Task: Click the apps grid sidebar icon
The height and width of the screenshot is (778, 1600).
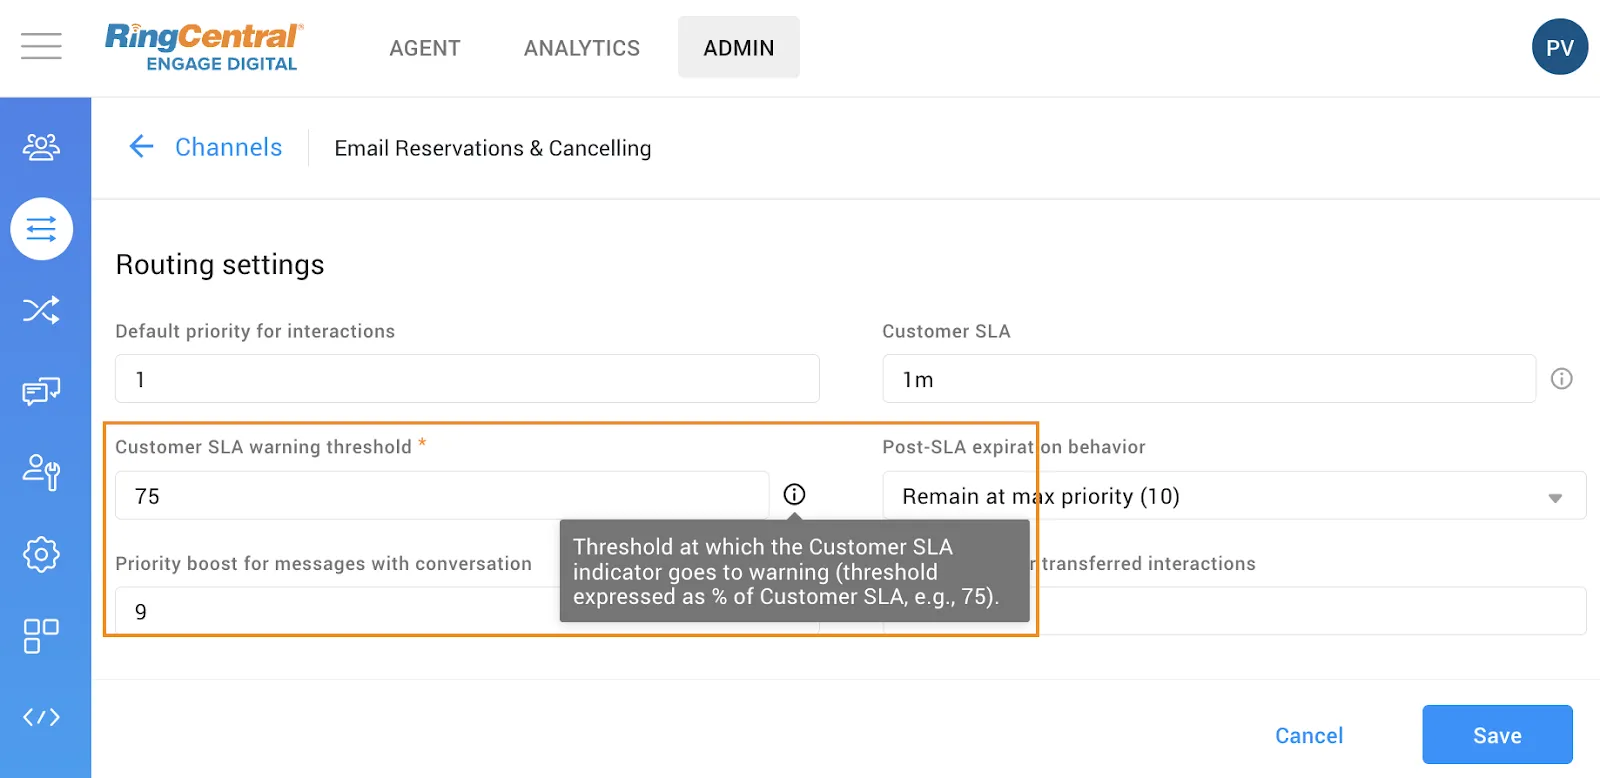Action: tap(41, 635)
